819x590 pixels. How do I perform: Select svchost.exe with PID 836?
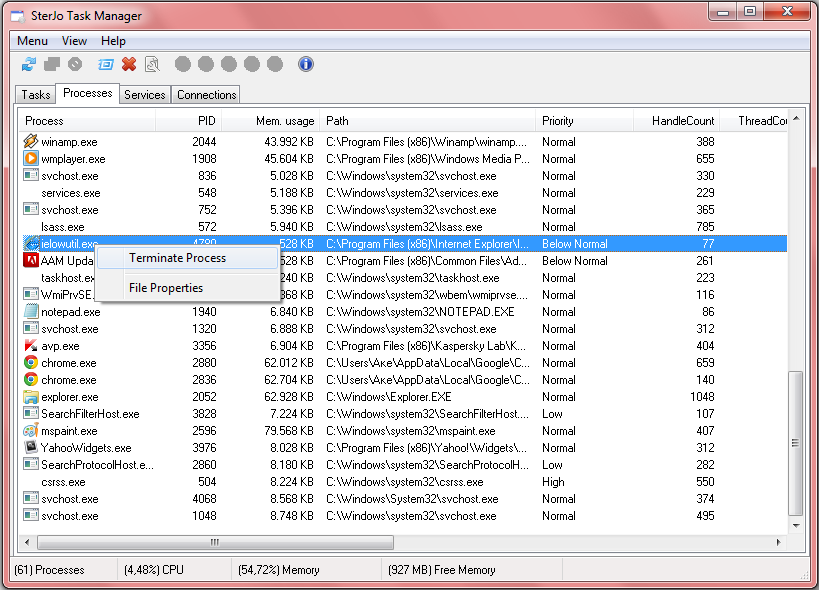click(x=404, y=175)
